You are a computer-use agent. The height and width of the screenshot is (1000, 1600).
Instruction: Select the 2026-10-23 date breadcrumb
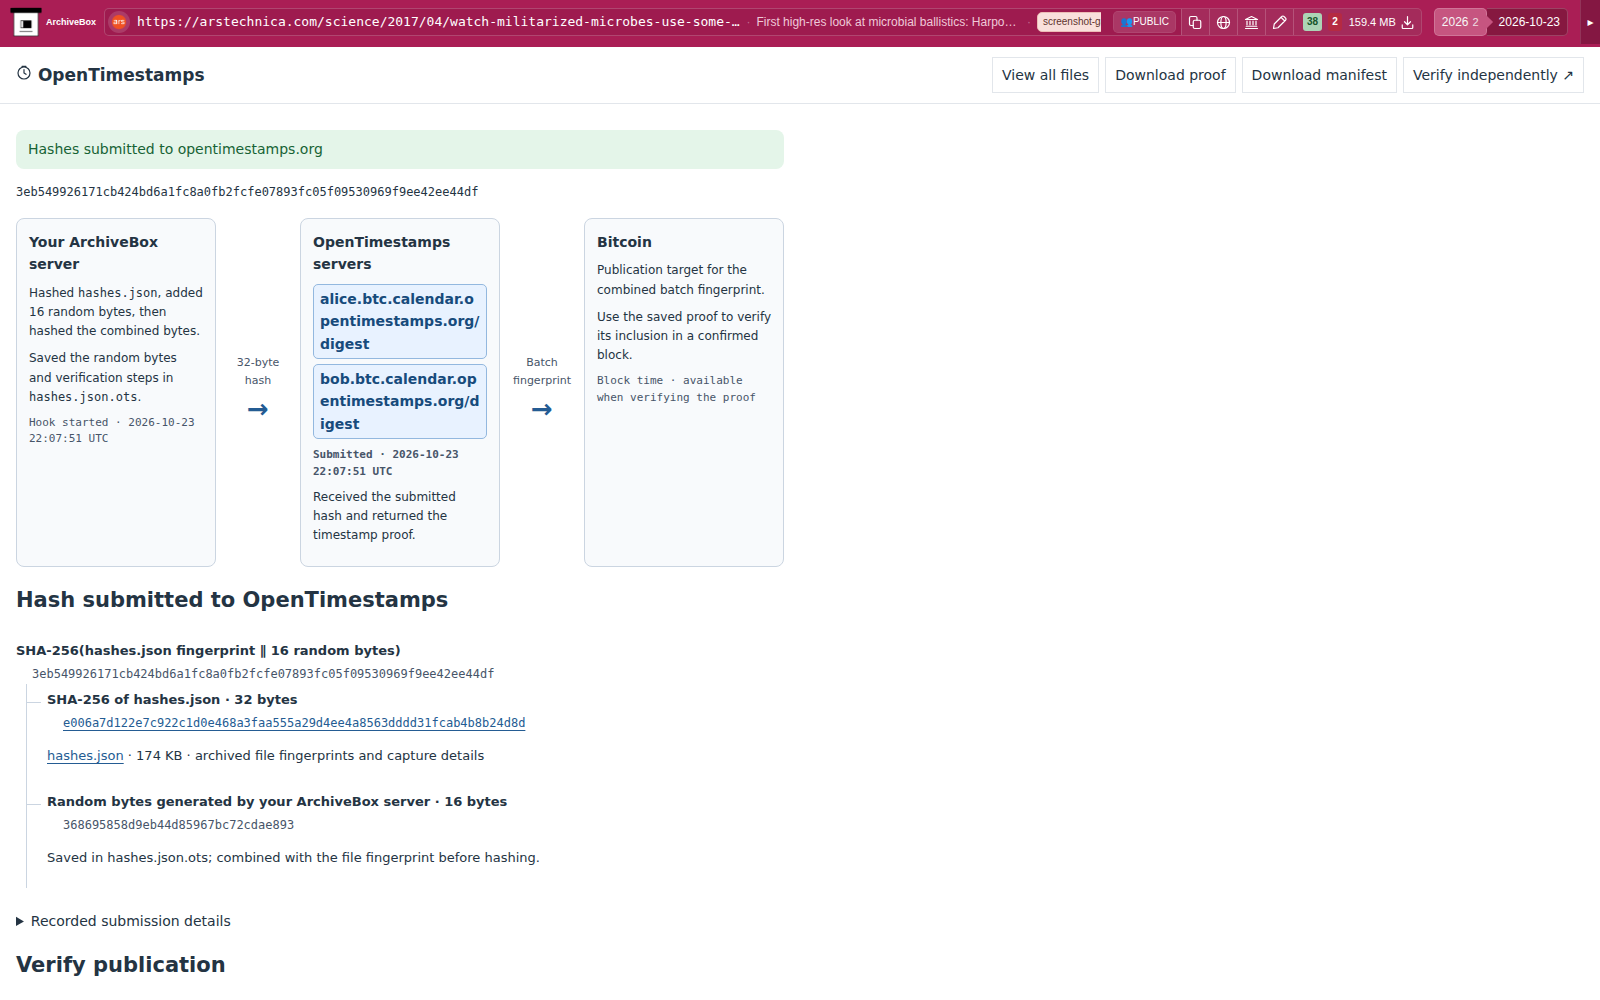[x=1528, y=22]
